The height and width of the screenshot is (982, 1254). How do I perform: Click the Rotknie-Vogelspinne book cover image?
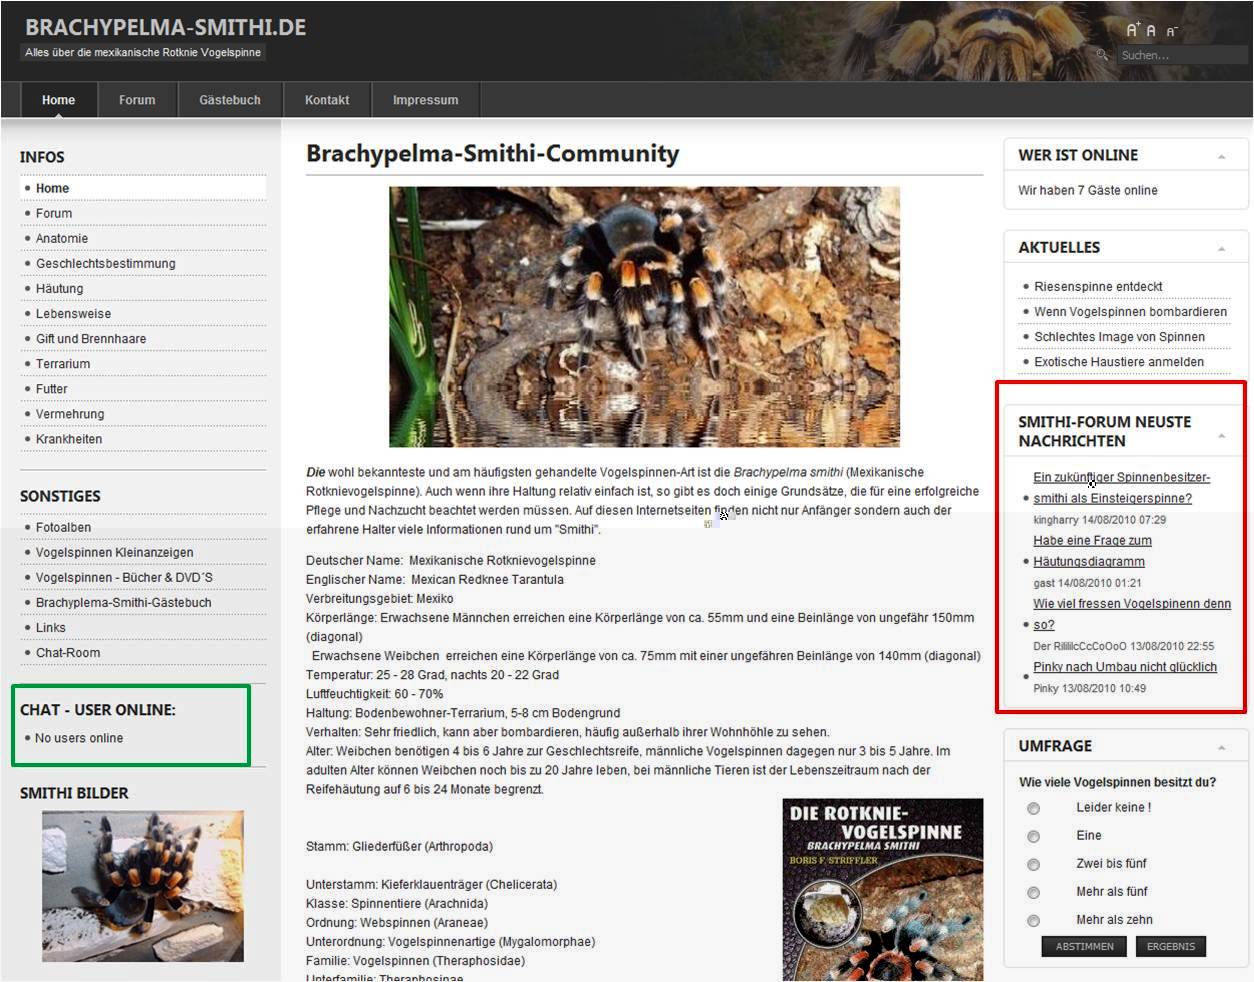[x=882, y=889]
